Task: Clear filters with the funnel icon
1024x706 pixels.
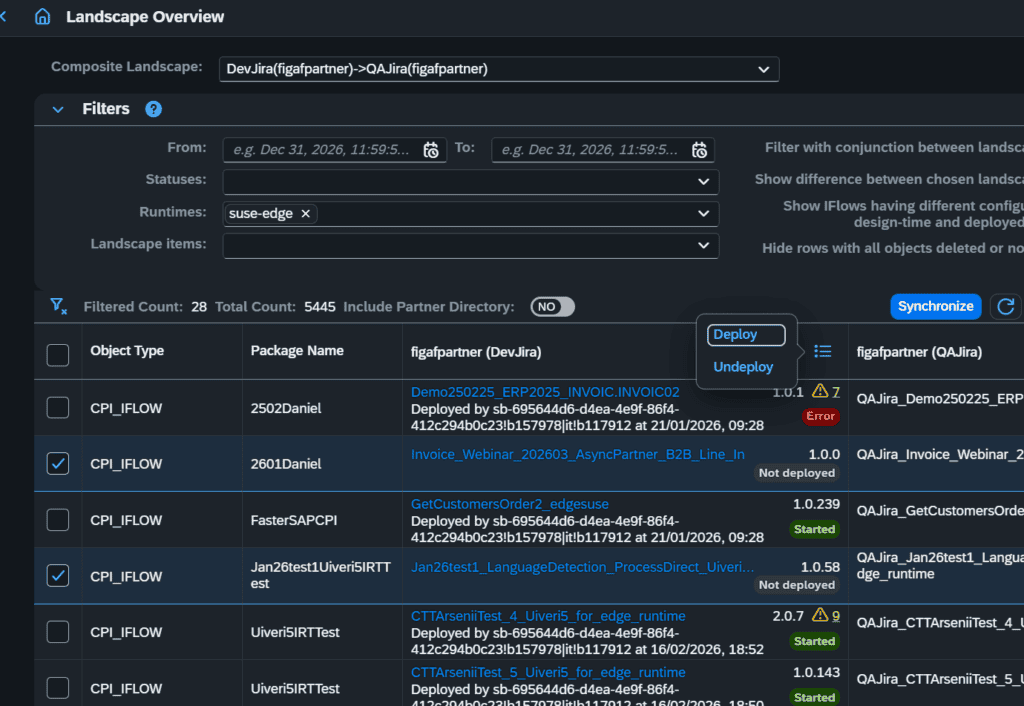Action: (58, 306)
